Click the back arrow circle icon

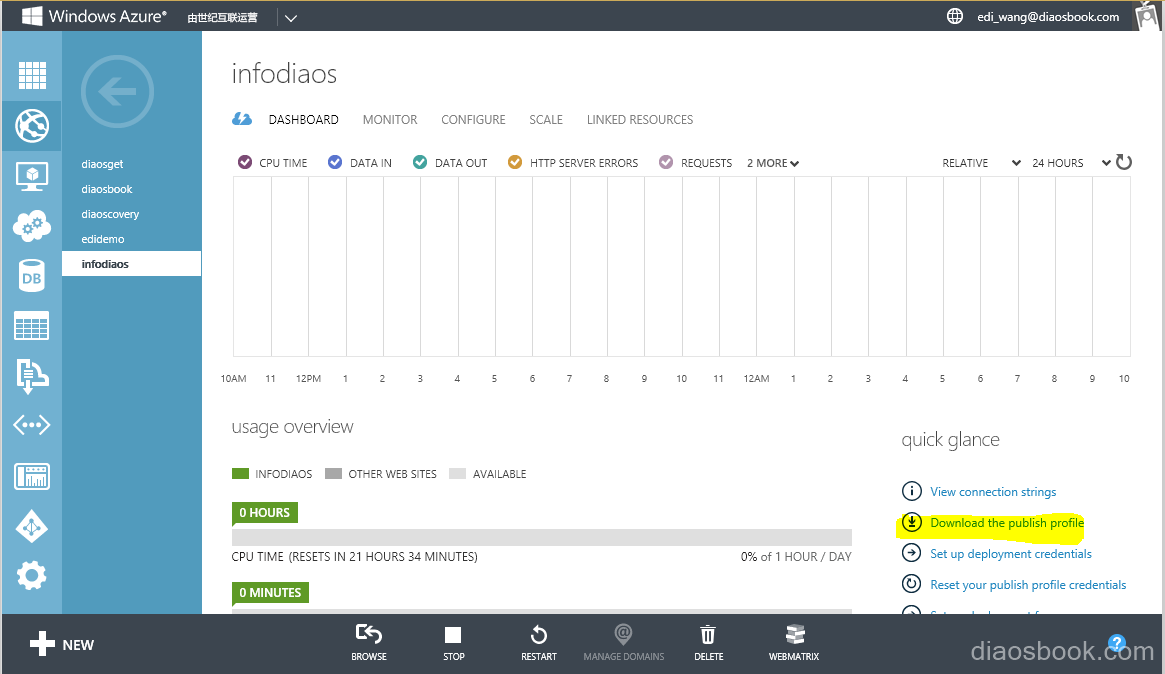117,92
